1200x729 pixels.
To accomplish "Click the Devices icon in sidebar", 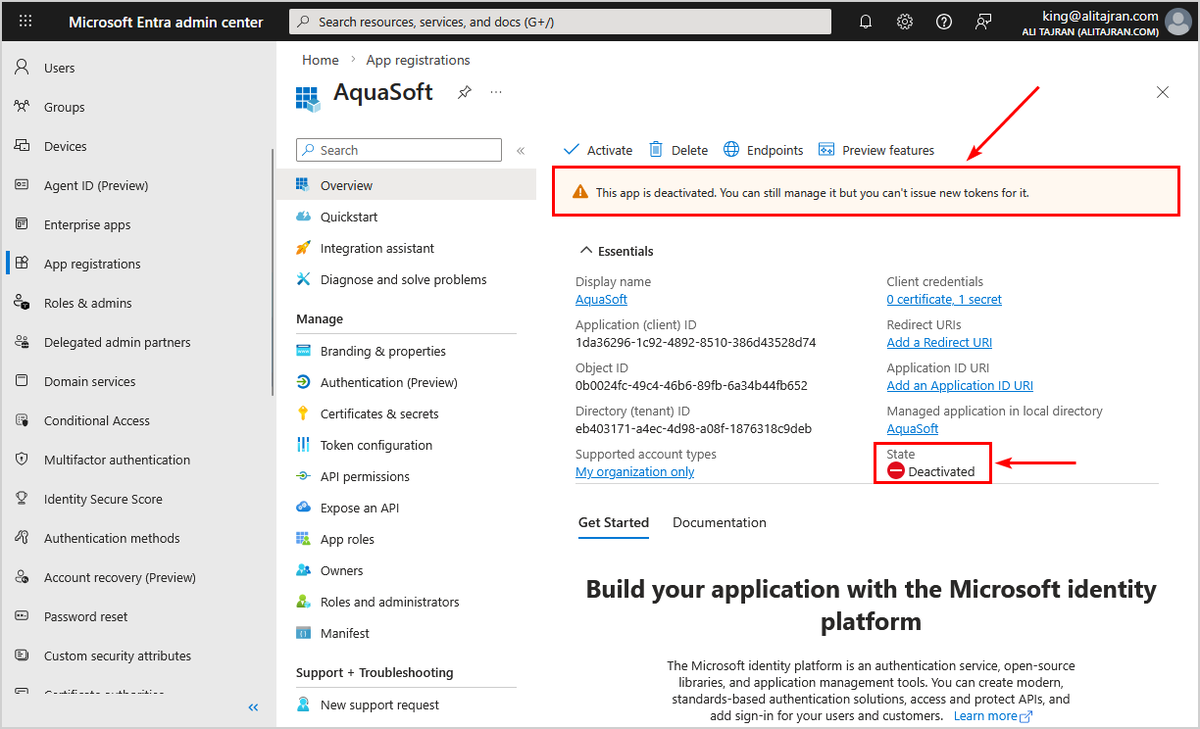I will coord(22,146).
